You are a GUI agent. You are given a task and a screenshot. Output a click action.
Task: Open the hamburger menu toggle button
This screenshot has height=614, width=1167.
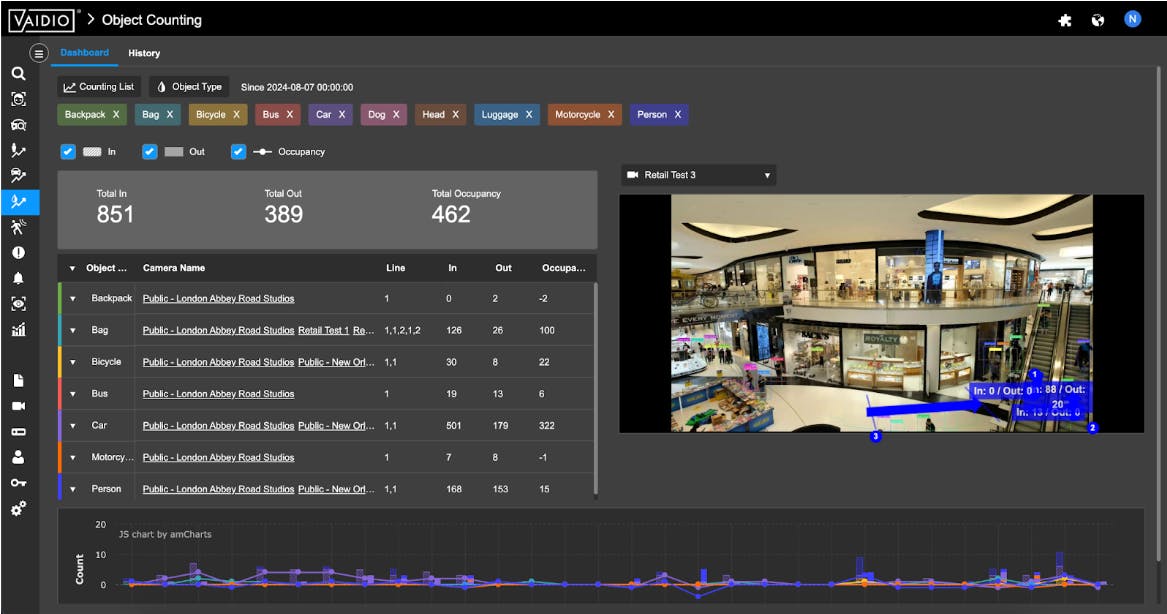39,53
